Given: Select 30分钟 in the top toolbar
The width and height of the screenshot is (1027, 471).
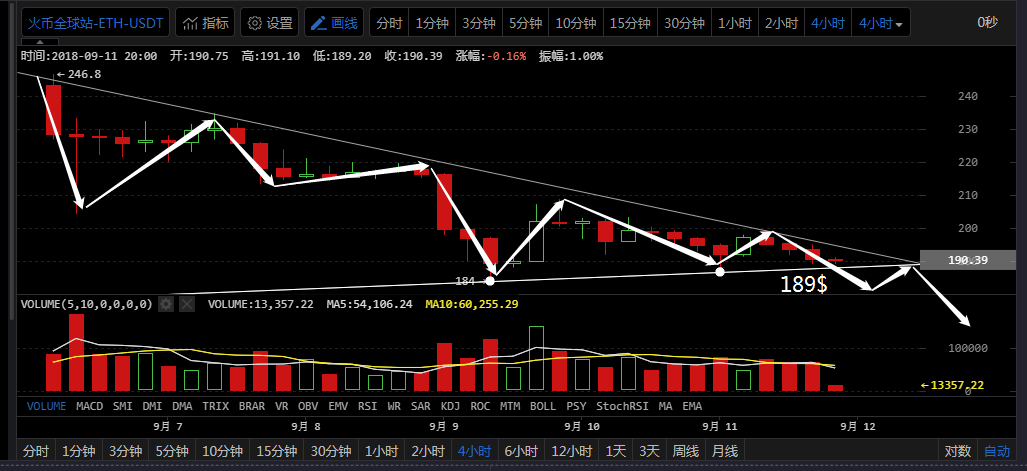Looking at the screenshot, I should pyautogui.click(x=684, y=23).
